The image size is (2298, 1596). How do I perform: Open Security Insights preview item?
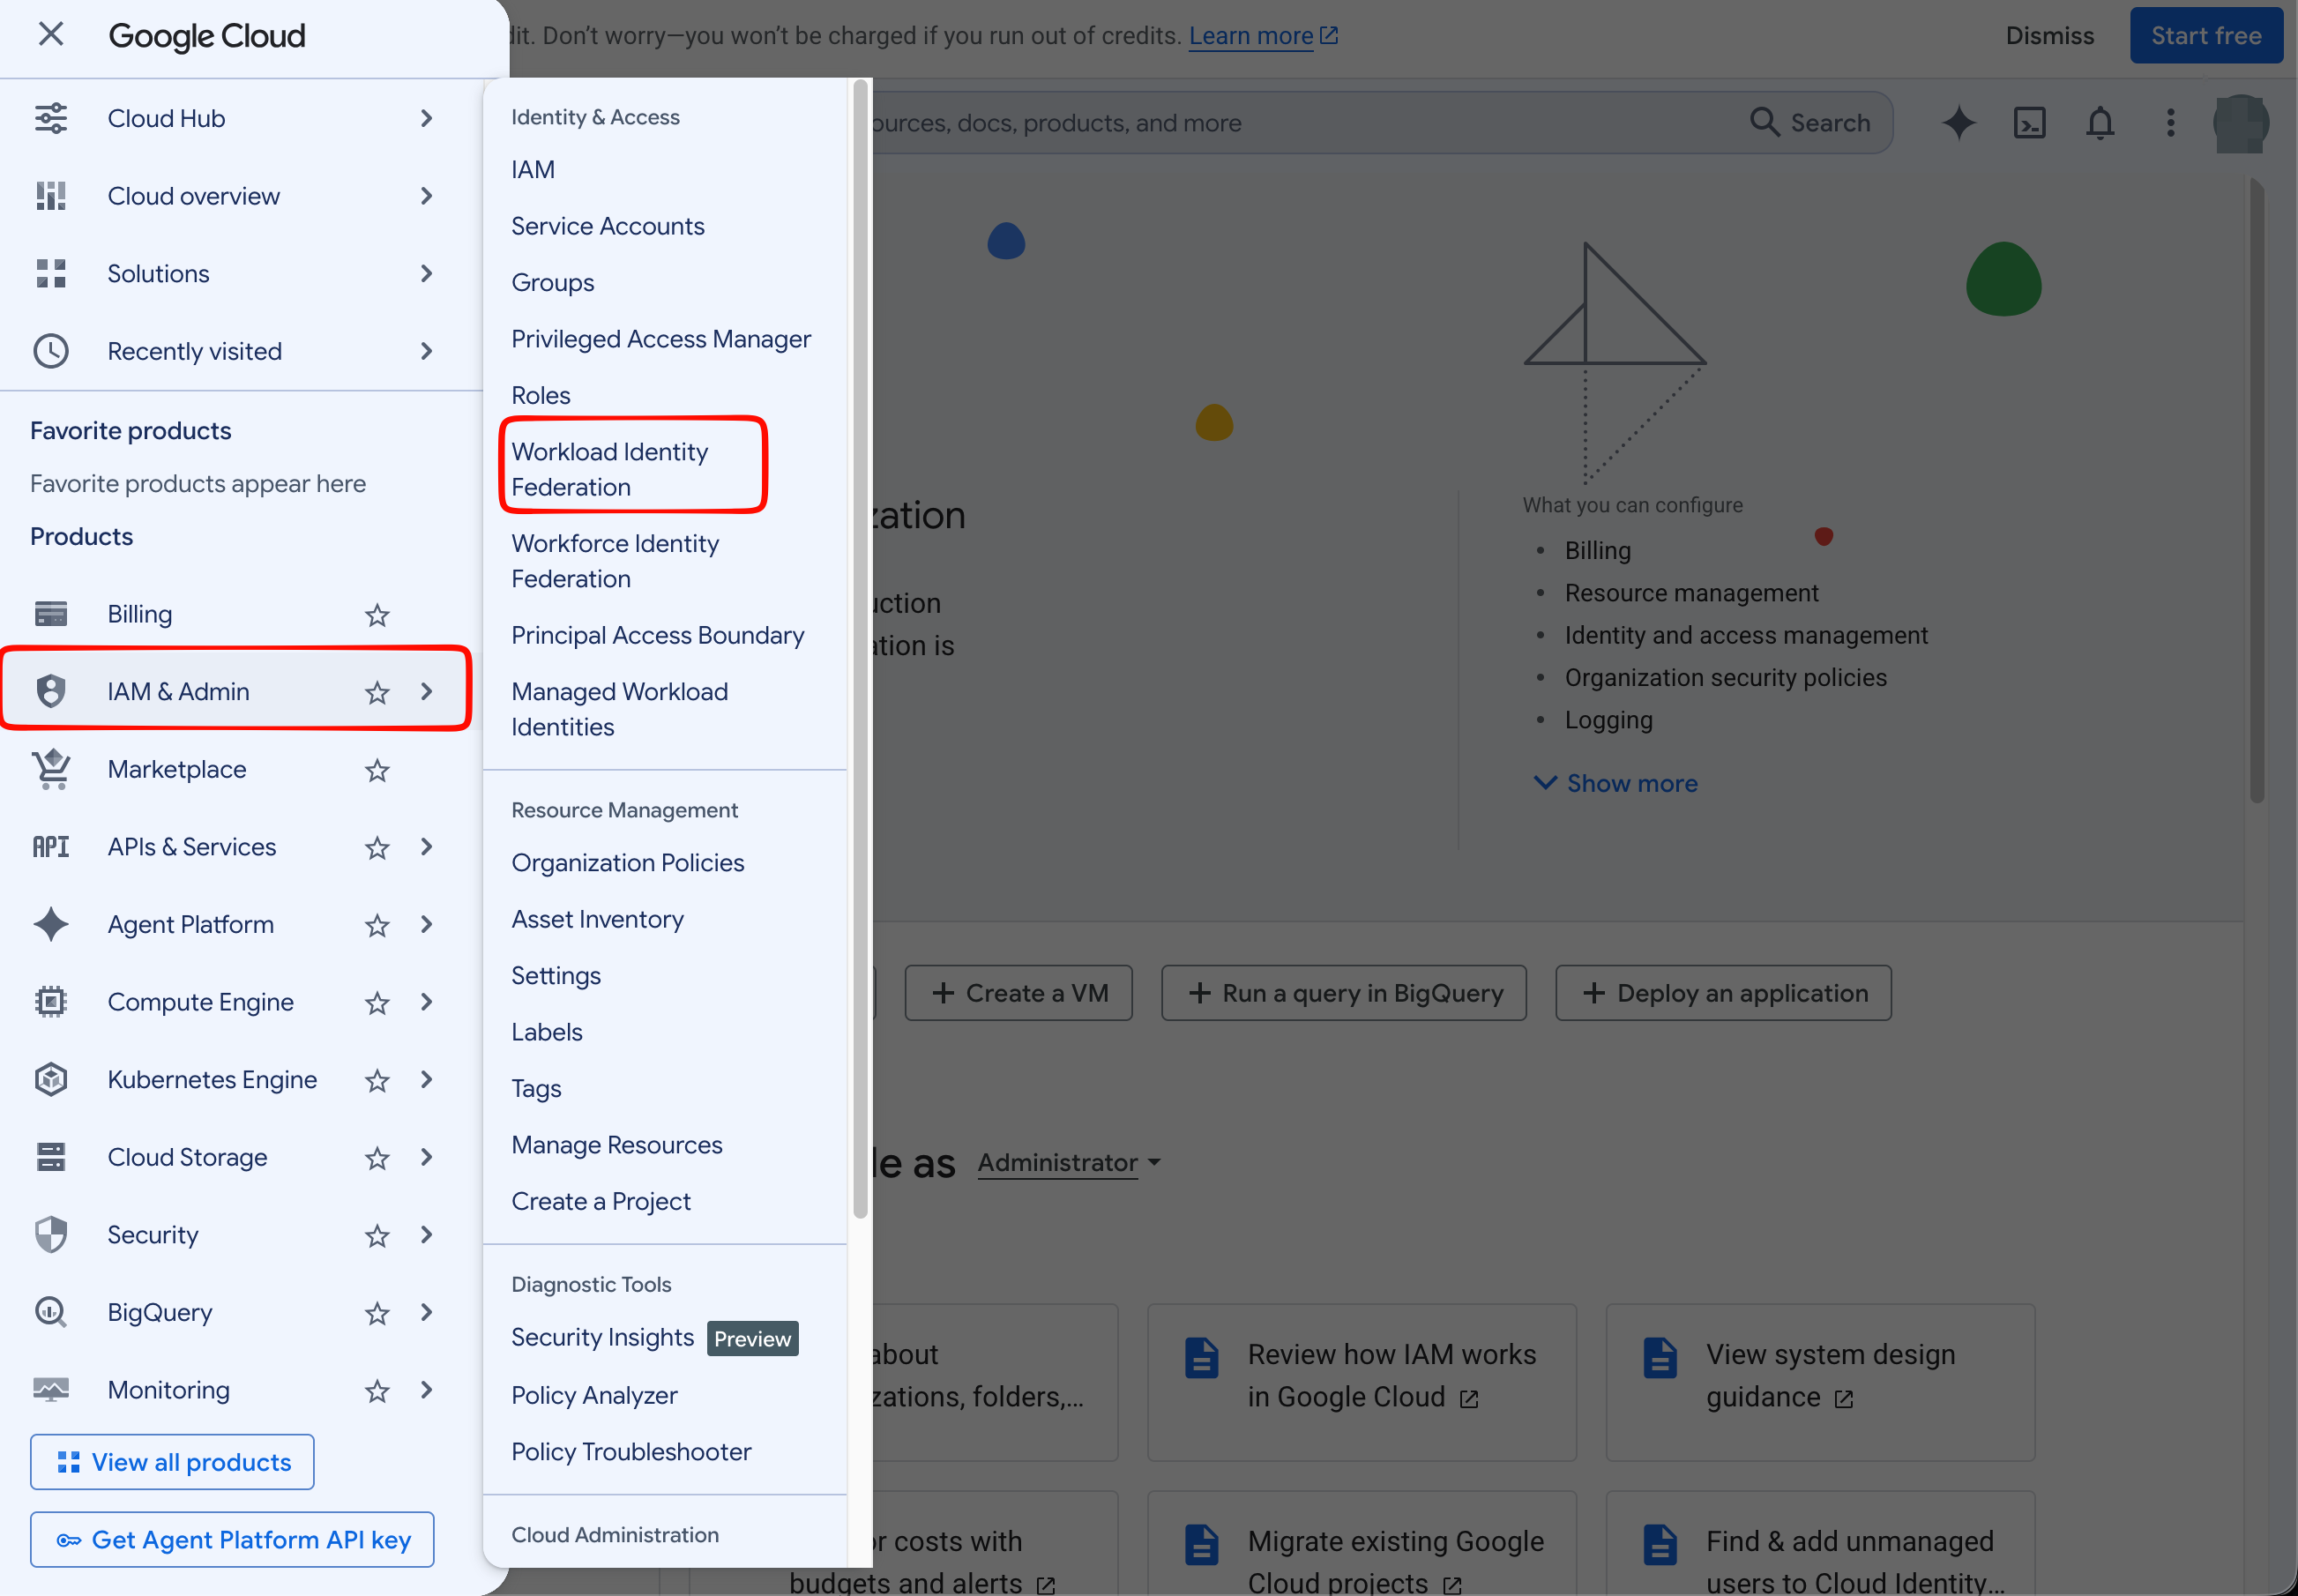coord(655,1338)
